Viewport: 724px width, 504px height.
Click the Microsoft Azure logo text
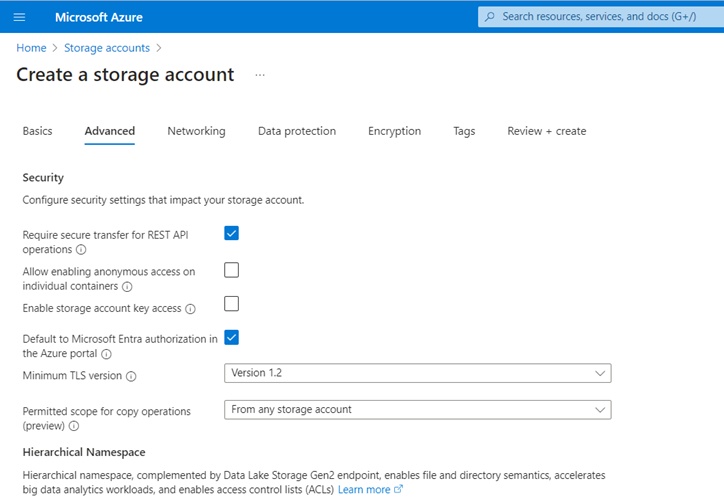[99, 18]
